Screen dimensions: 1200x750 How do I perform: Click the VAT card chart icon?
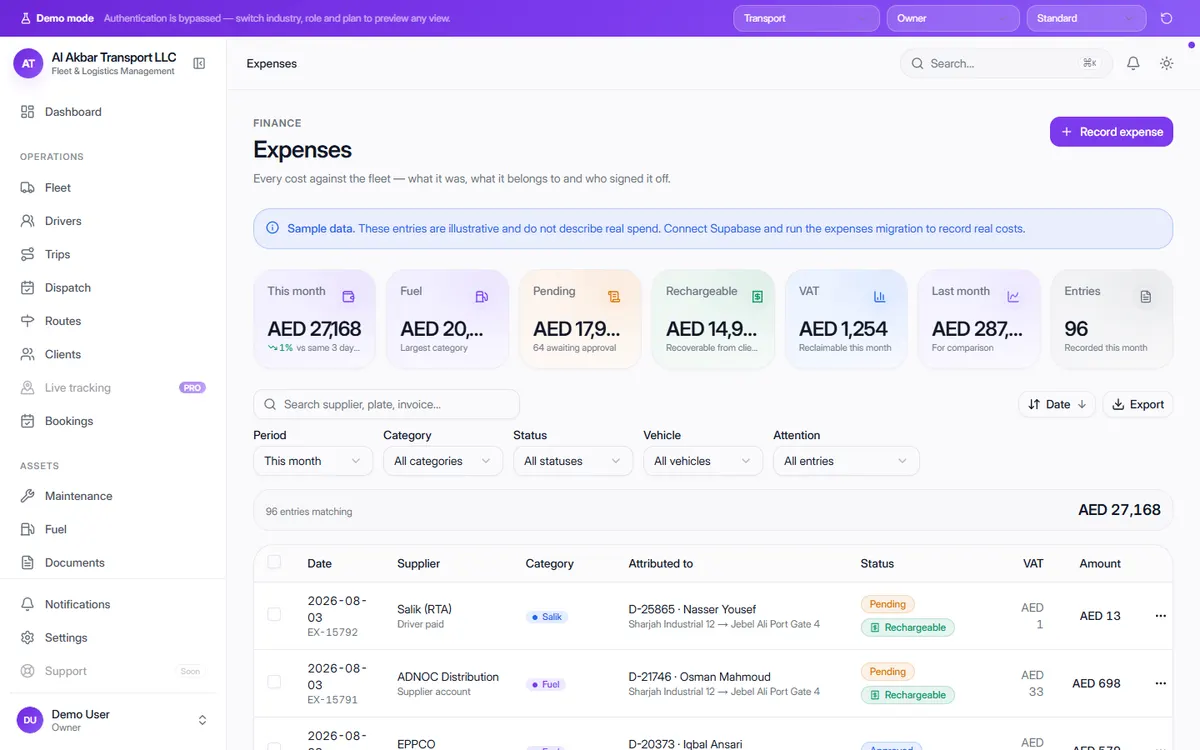click(880, 297)
